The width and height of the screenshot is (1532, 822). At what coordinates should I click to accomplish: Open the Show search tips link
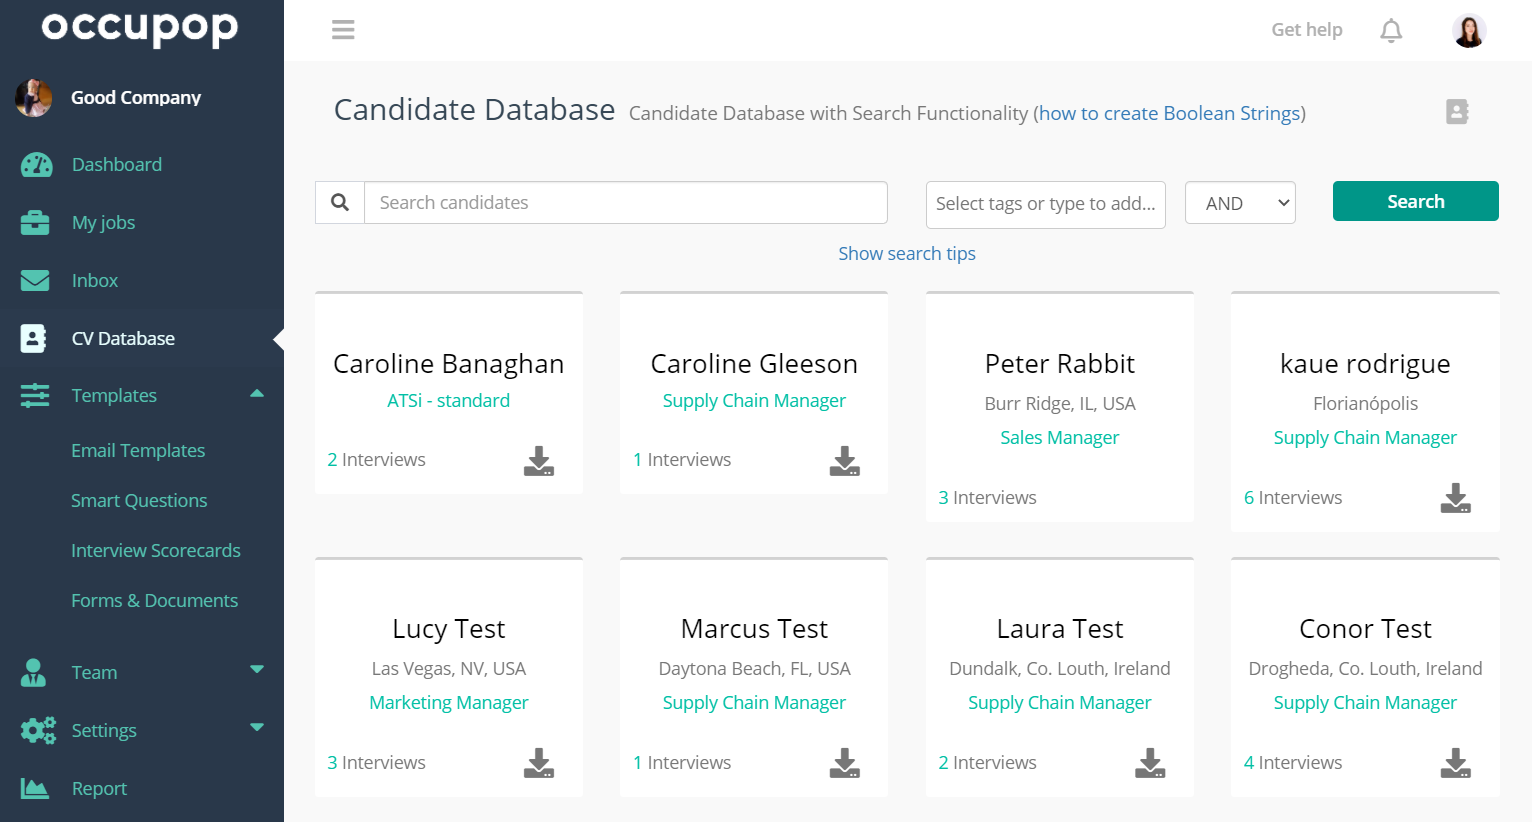point(907,254)
